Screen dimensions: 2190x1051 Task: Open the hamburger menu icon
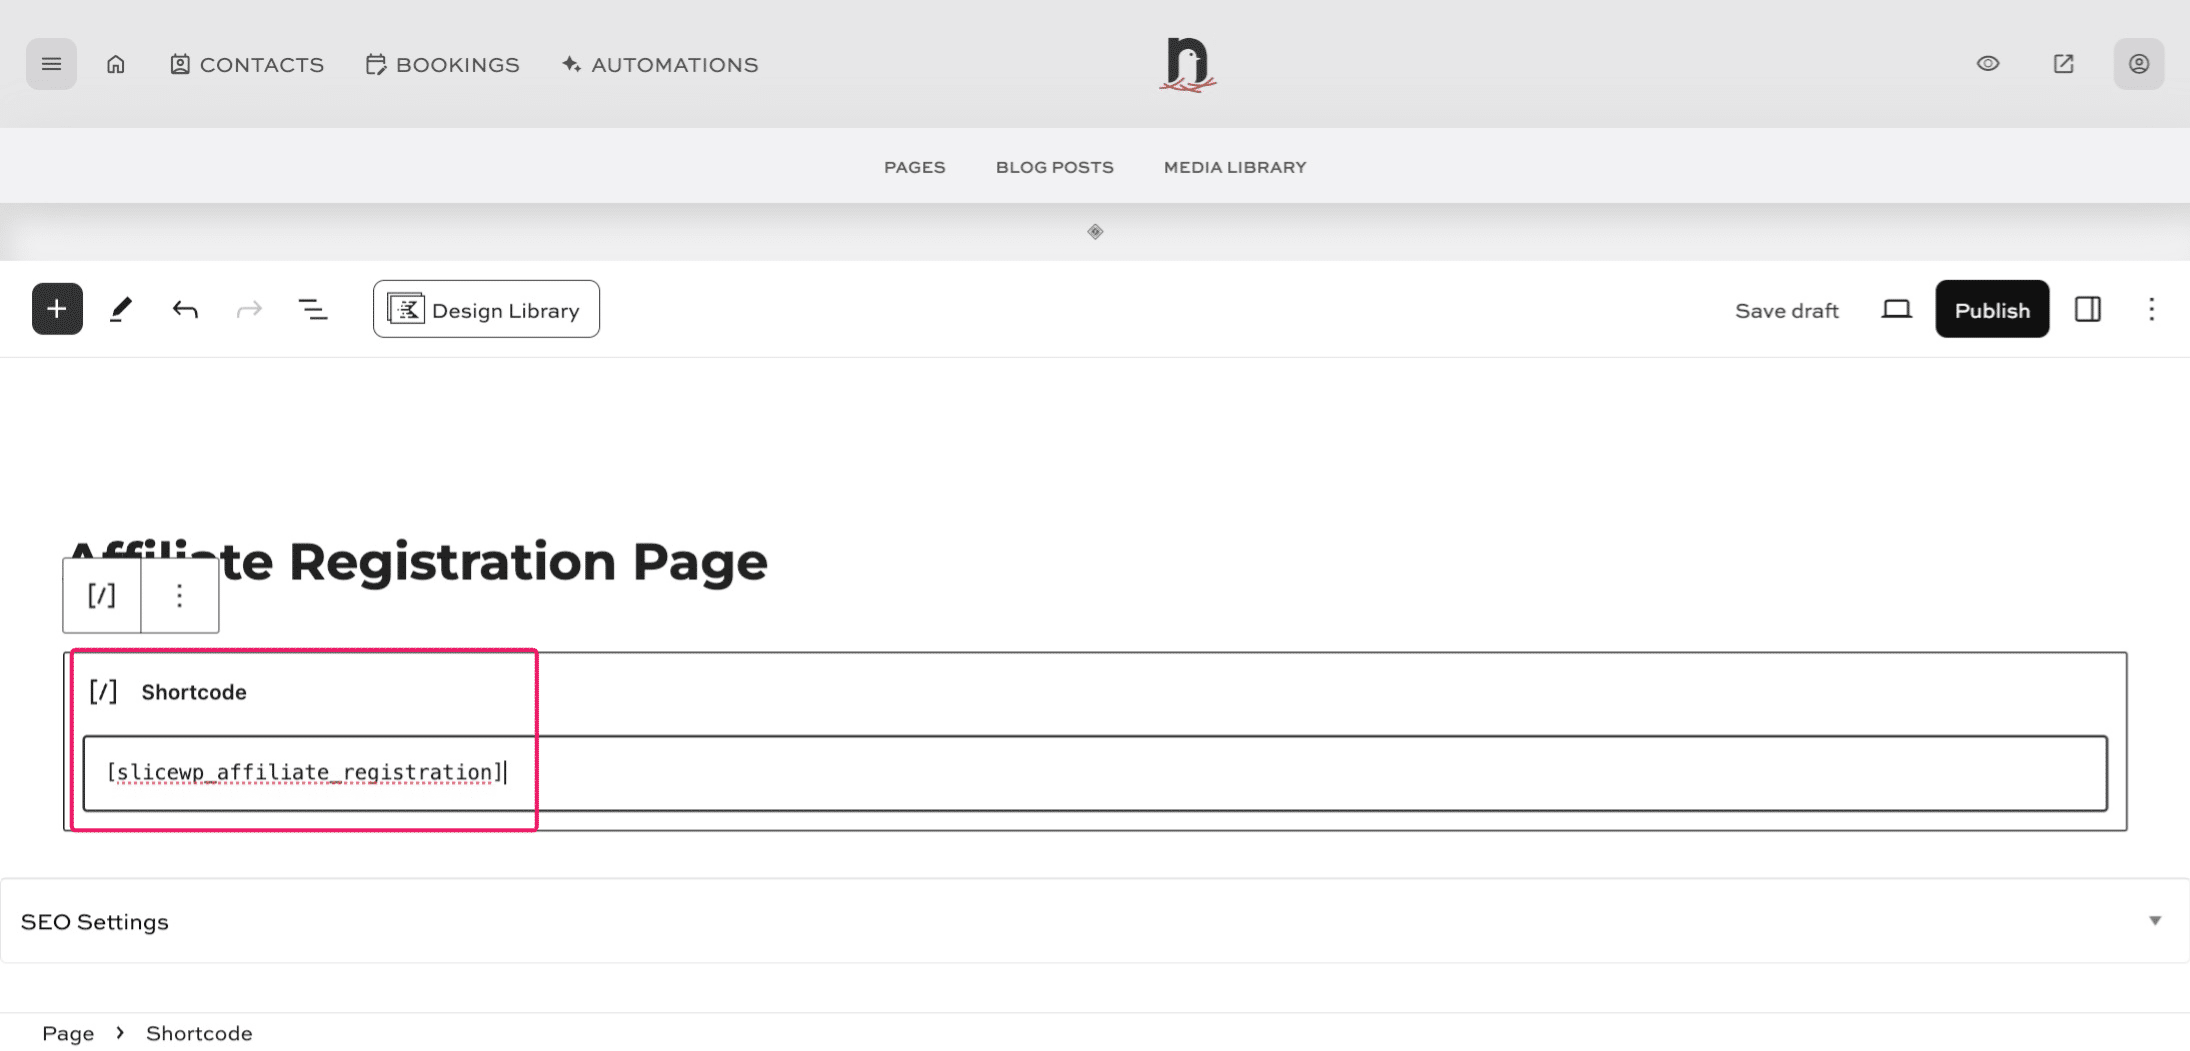point(51,63)
